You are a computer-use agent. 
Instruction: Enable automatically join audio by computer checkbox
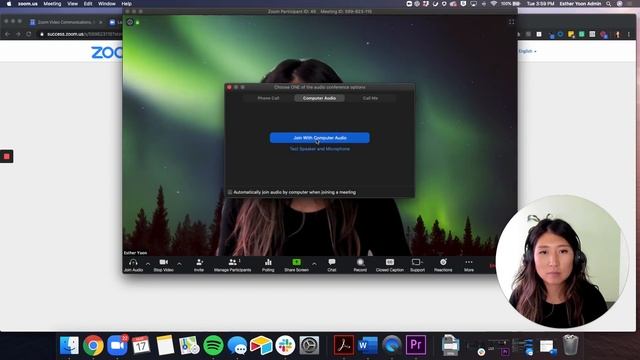pos(230,192)
